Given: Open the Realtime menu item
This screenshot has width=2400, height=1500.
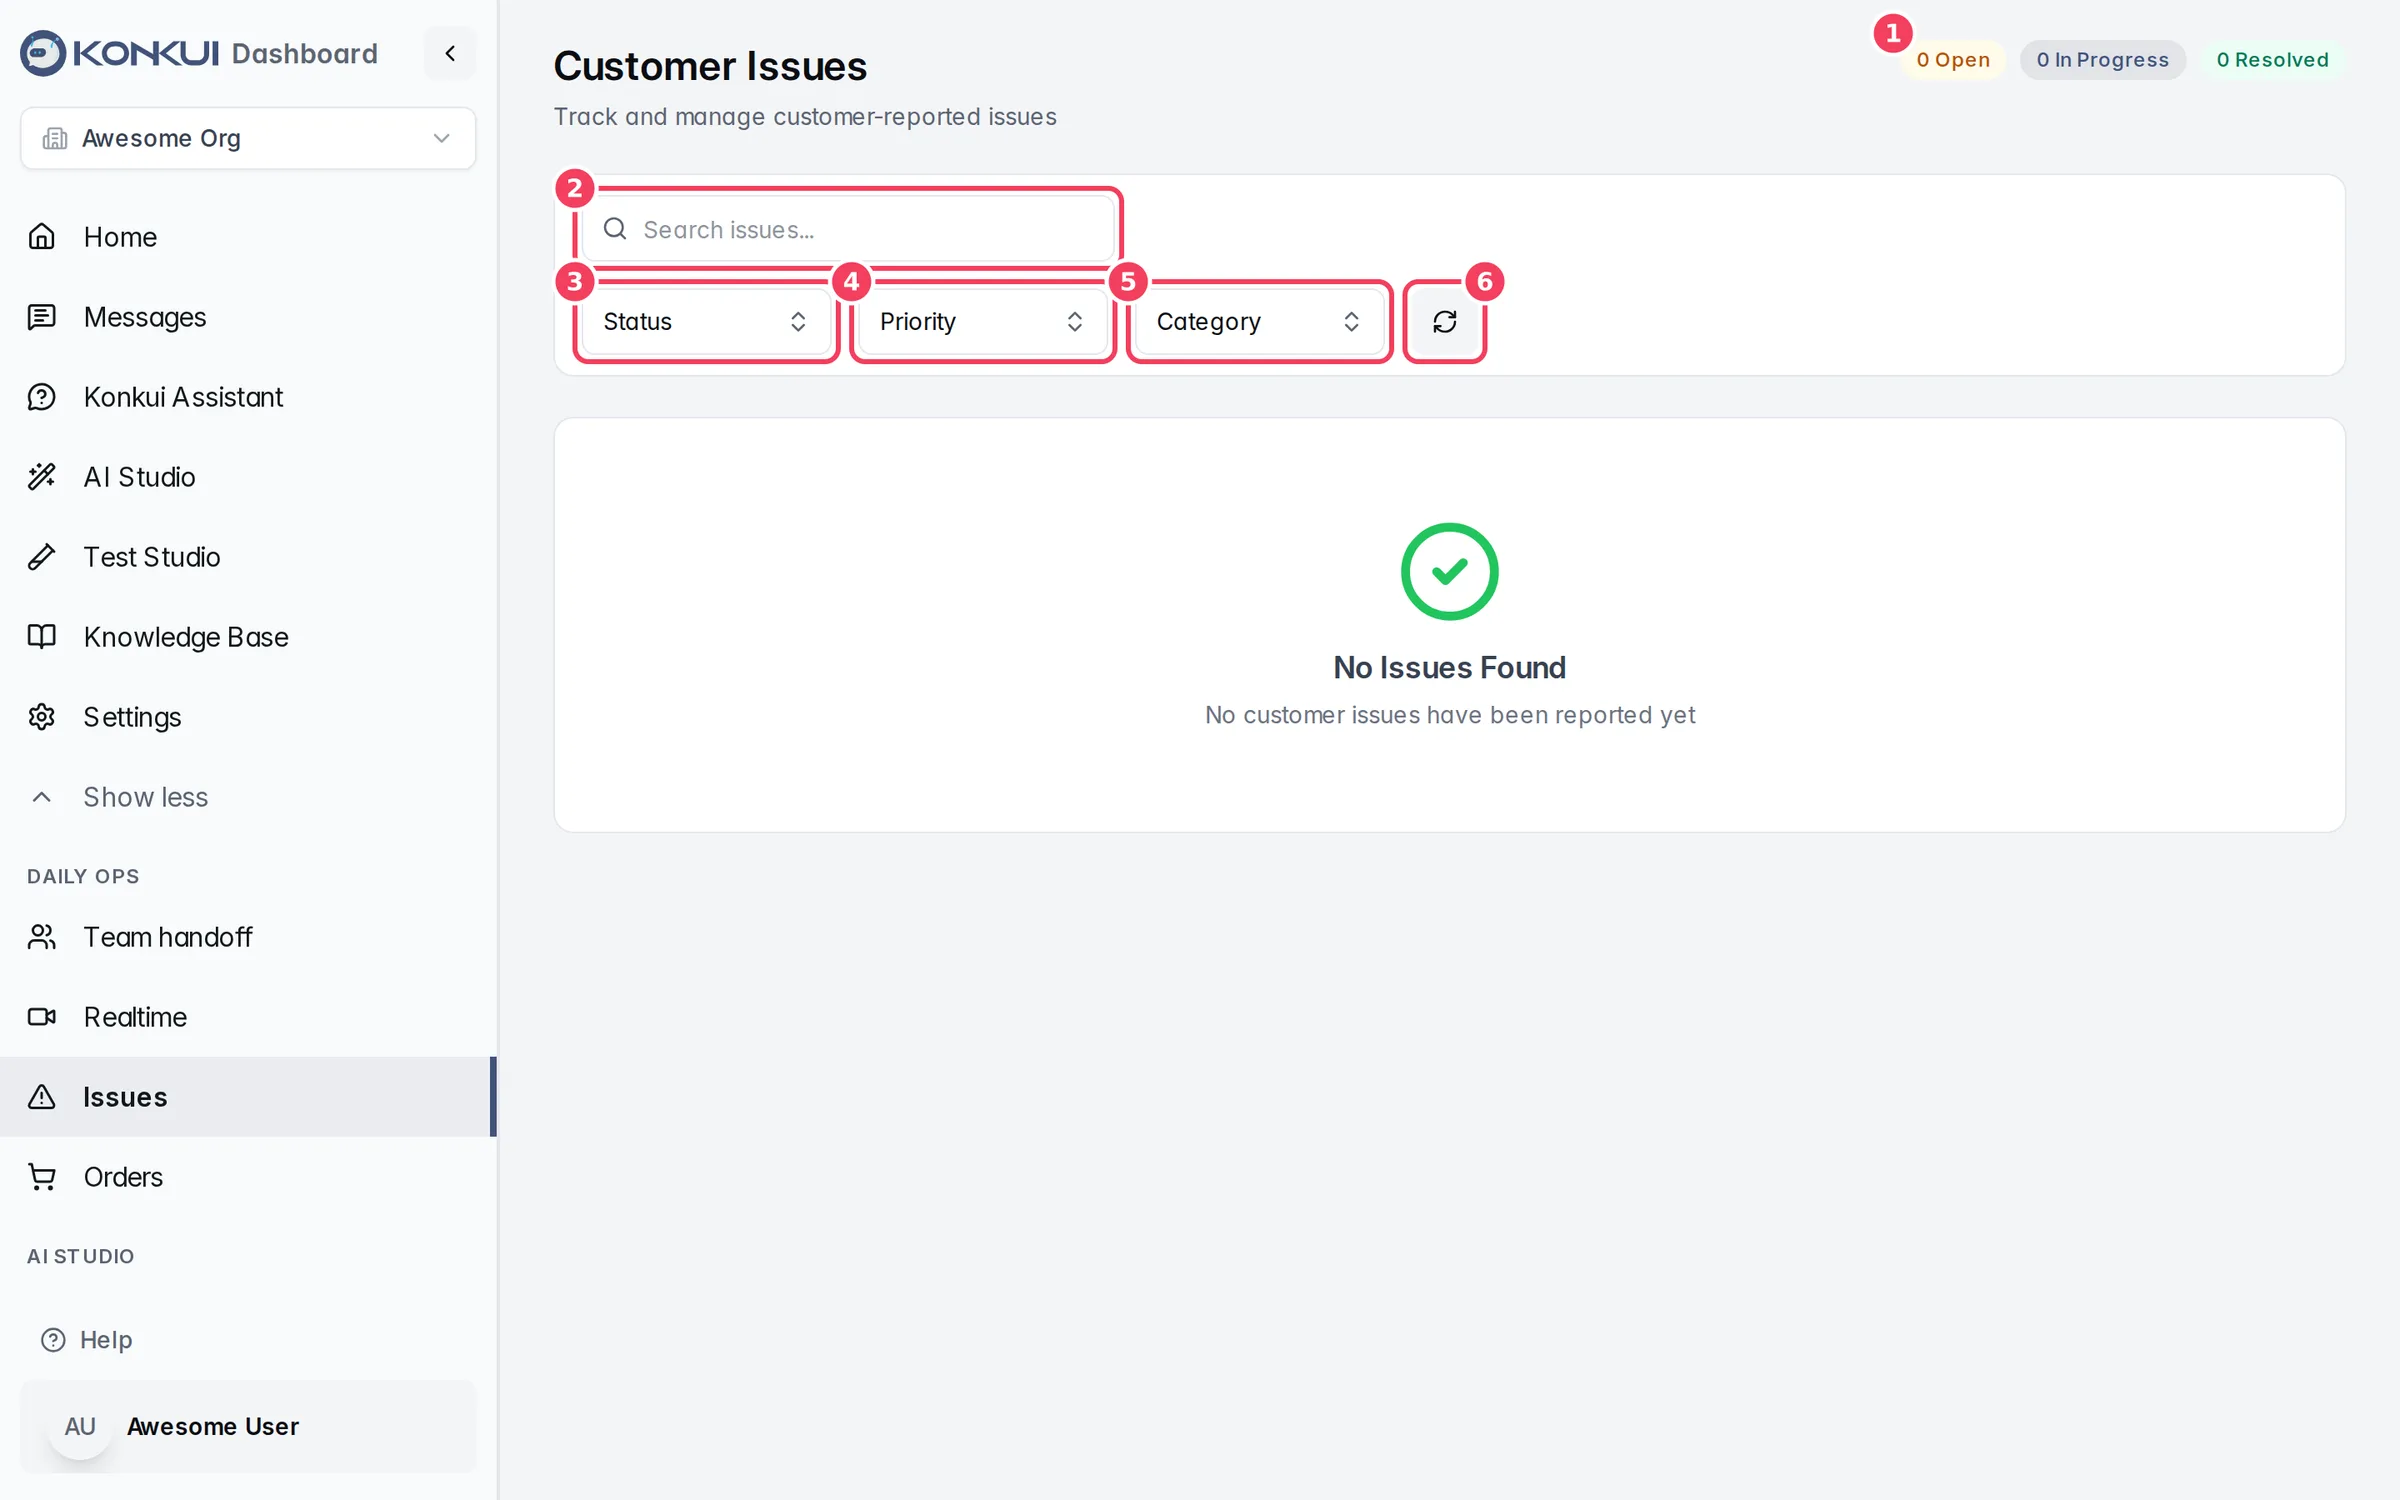Looking at the screenshot, I should point(248,1017).
